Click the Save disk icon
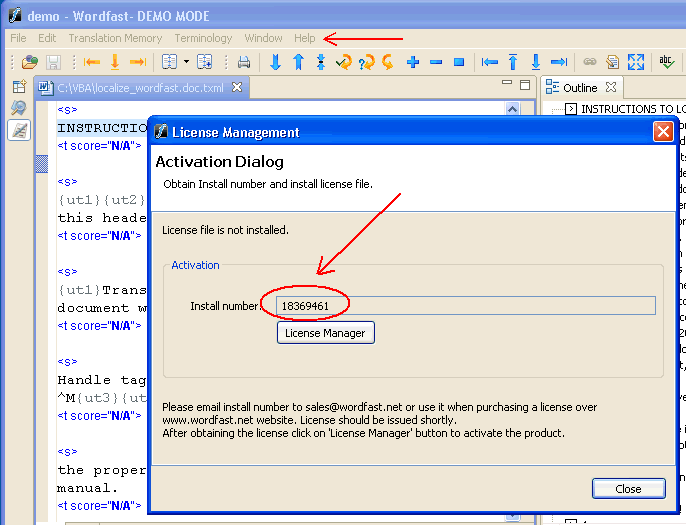686x525 pixels. [53, 62]
